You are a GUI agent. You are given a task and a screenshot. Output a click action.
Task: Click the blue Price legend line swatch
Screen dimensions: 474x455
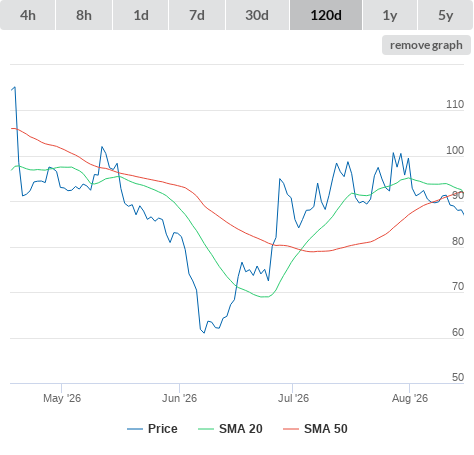tap(135, 429)
